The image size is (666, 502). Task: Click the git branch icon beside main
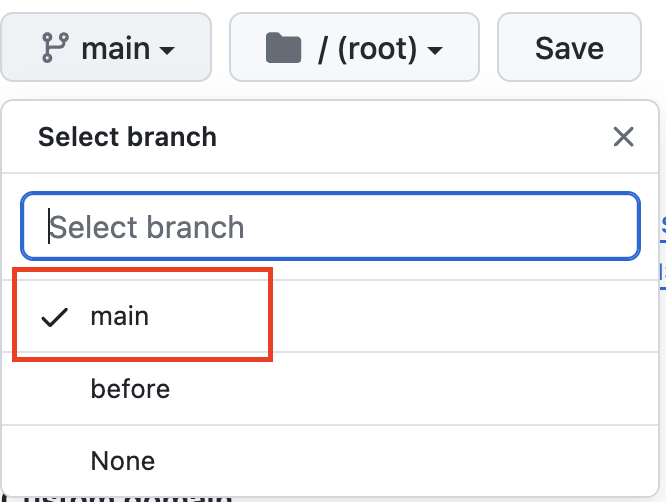click(x=55, y=48)
